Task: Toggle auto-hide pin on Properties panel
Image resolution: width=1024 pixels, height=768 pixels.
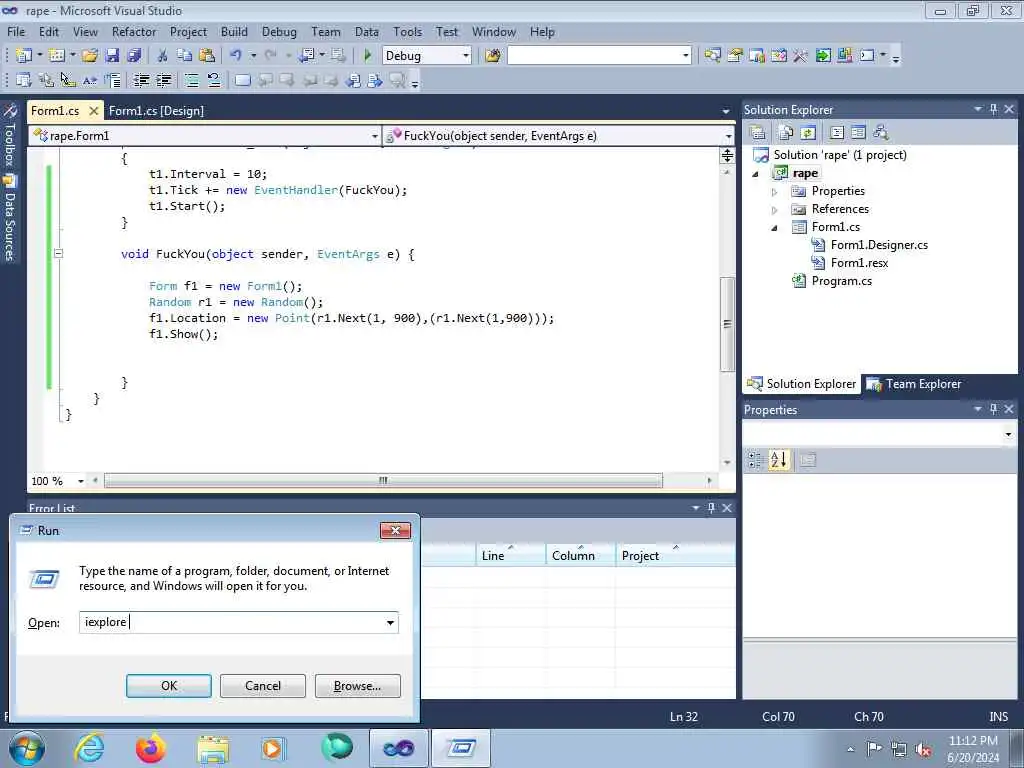Action: (993, 409)
